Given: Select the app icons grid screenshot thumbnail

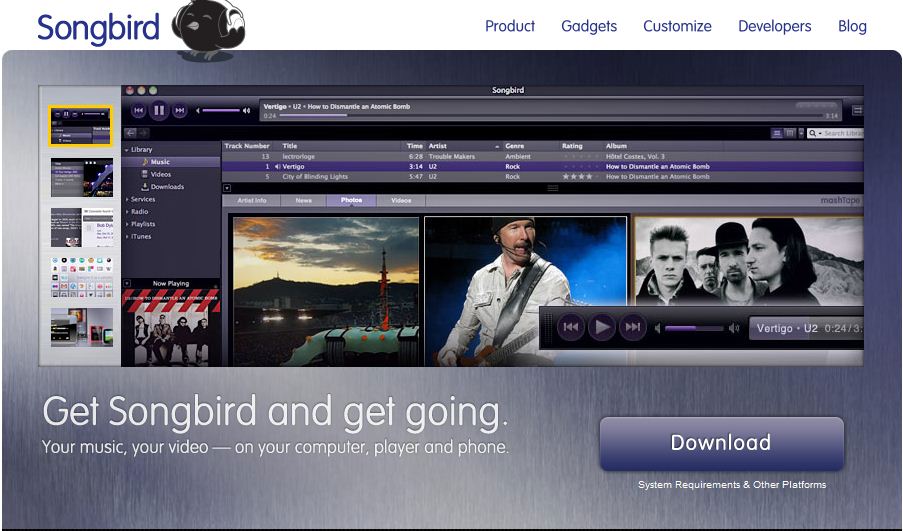Looking at the screenshot, I should [x=82, y=278].
